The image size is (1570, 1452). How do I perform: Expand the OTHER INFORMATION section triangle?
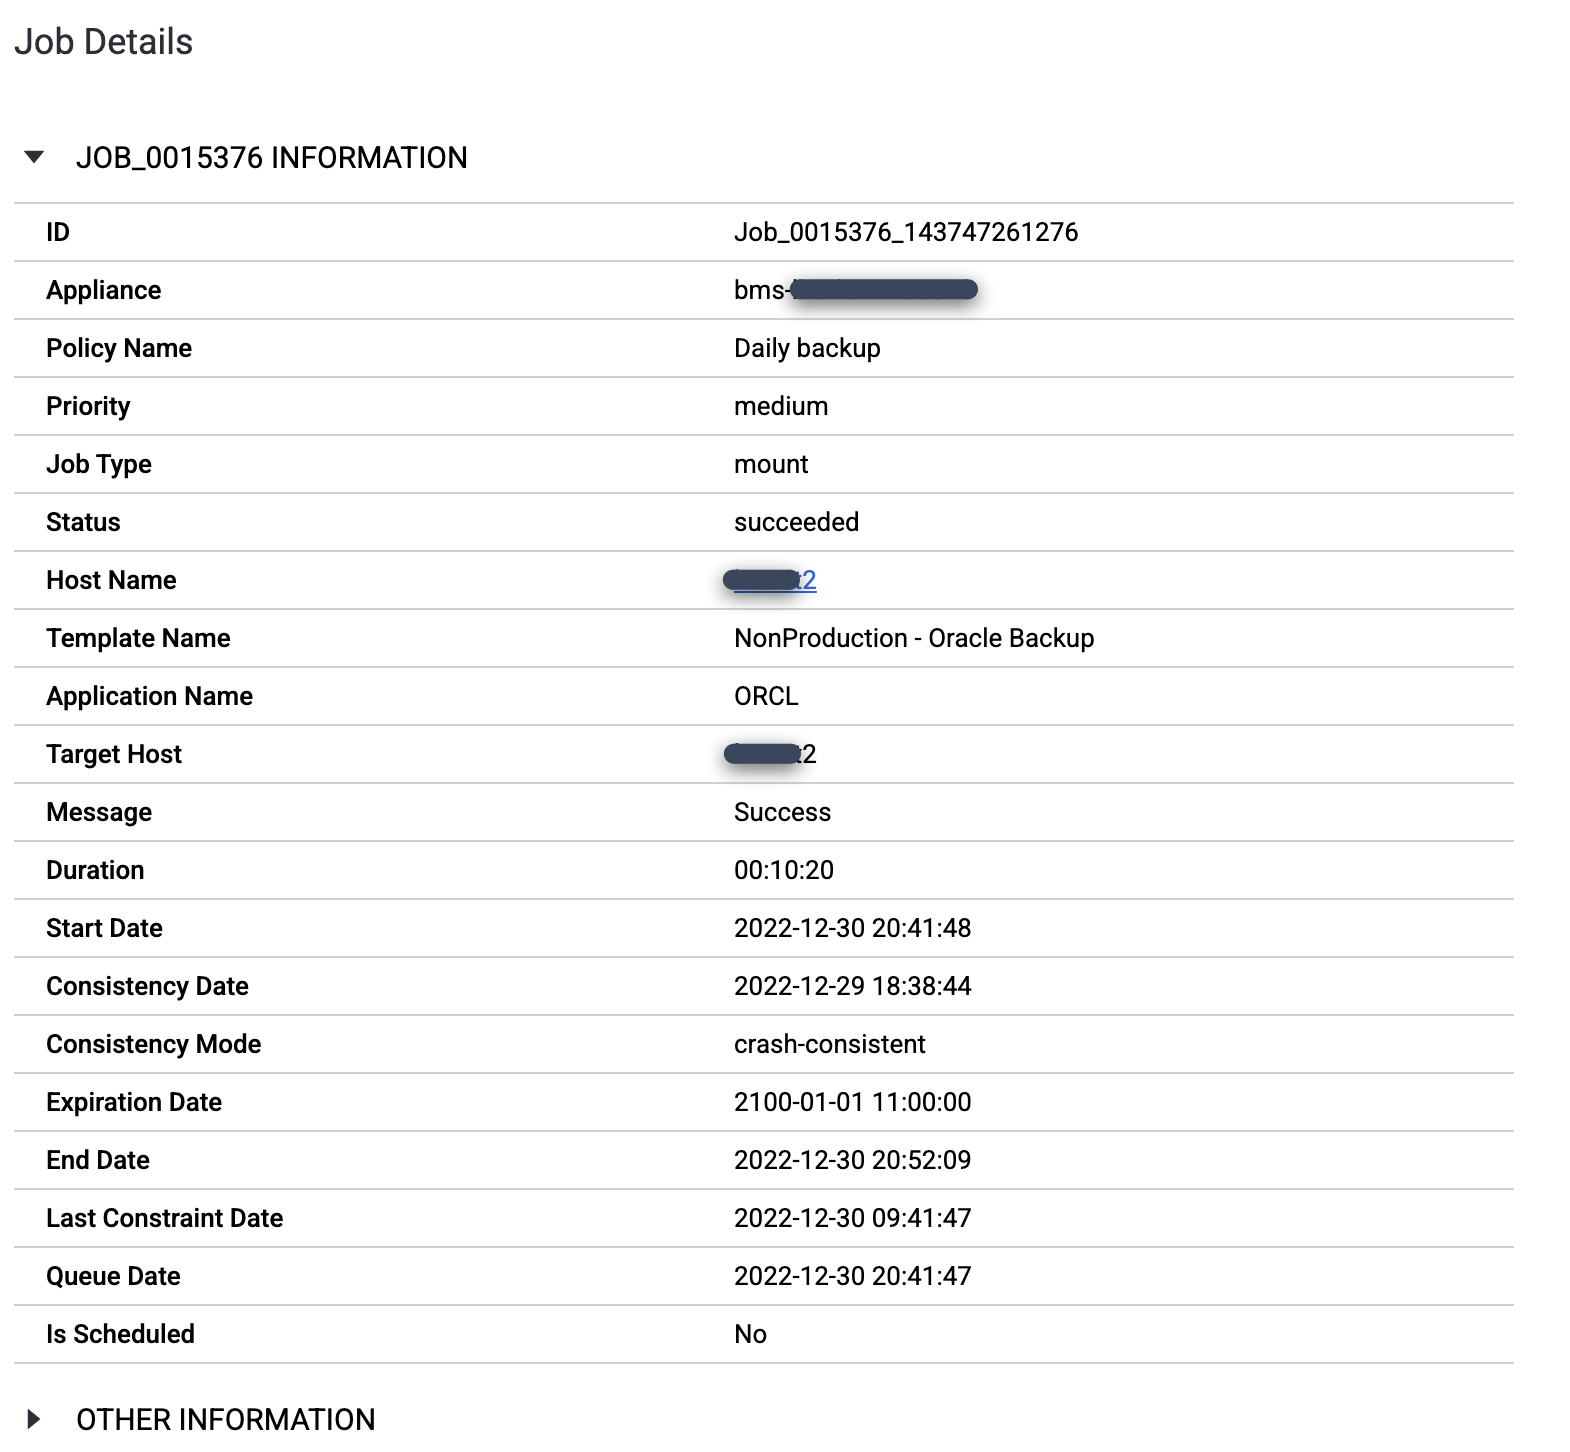(x=34, y=1419)
